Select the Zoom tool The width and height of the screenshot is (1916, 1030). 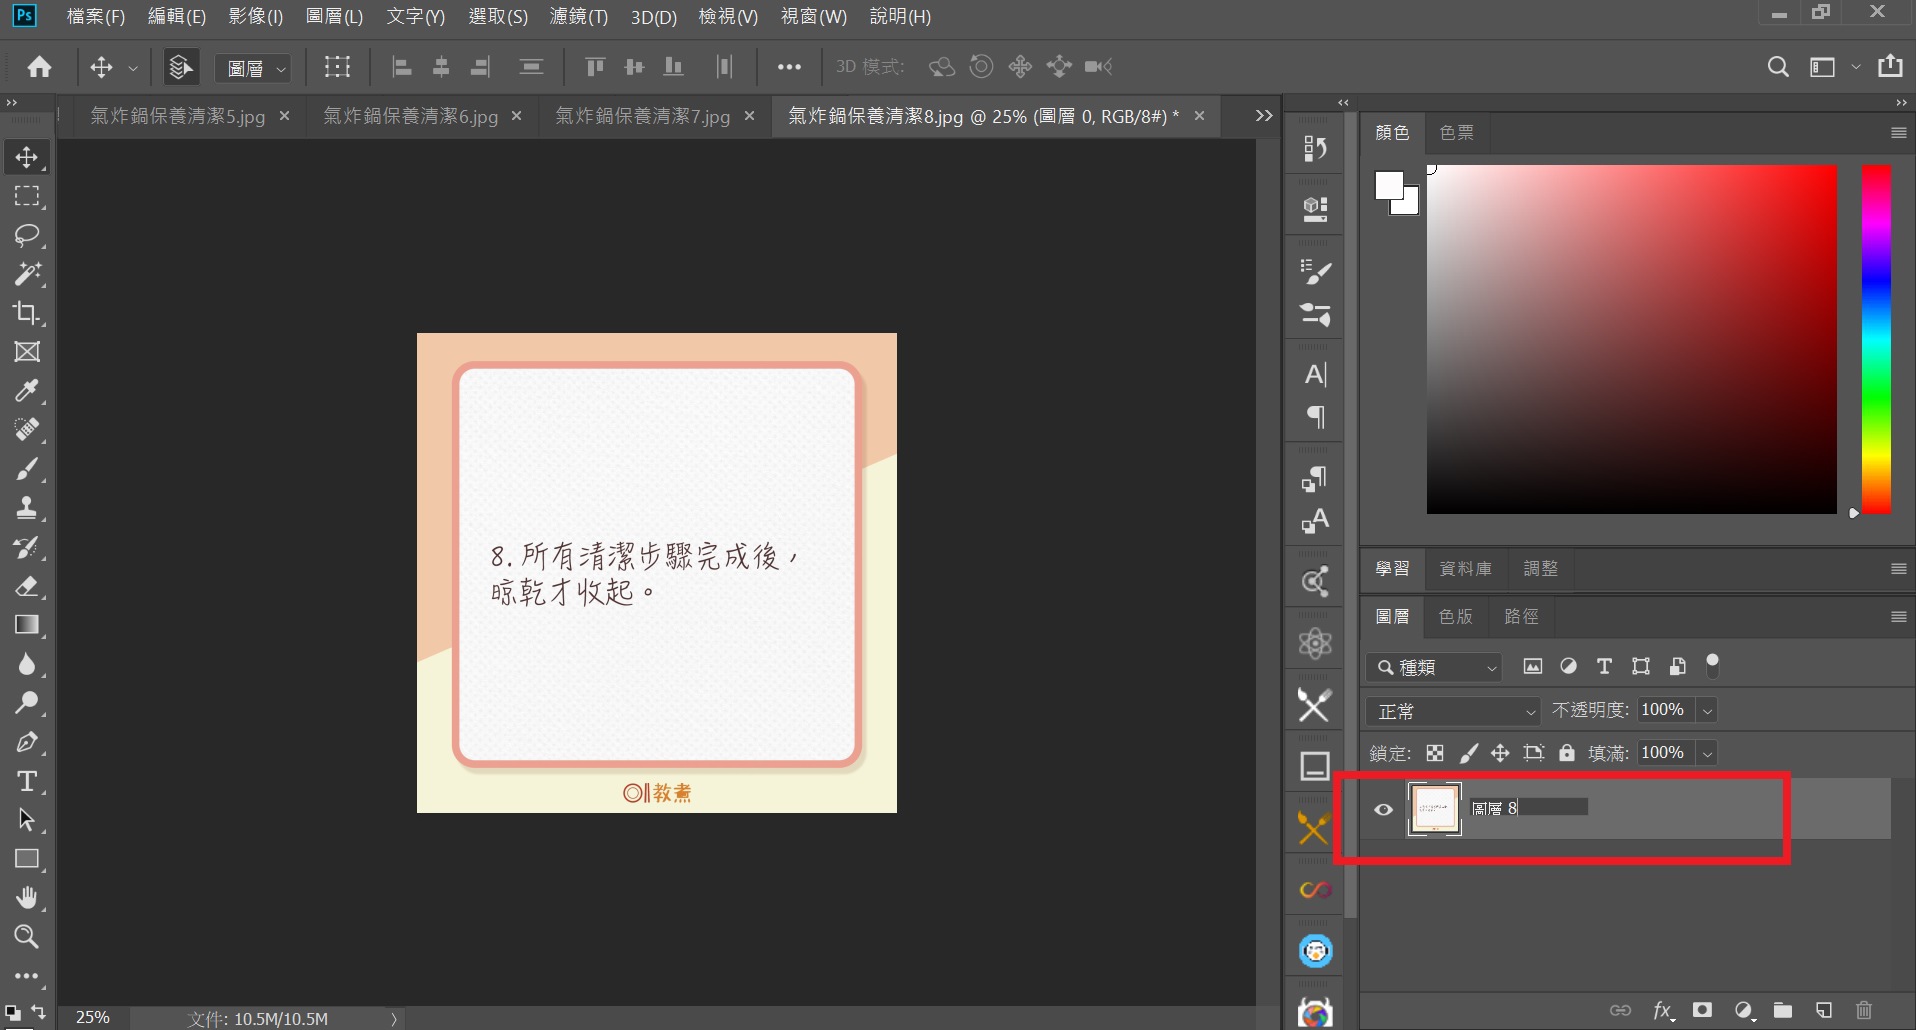[x=26, y=937]
